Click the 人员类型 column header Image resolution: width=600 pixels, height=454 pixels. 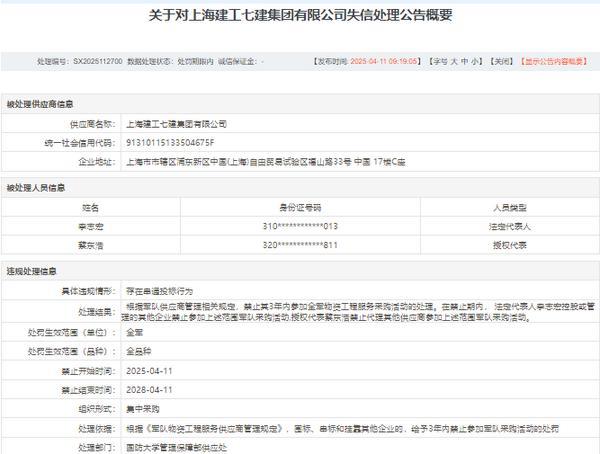tap(510, 207)
